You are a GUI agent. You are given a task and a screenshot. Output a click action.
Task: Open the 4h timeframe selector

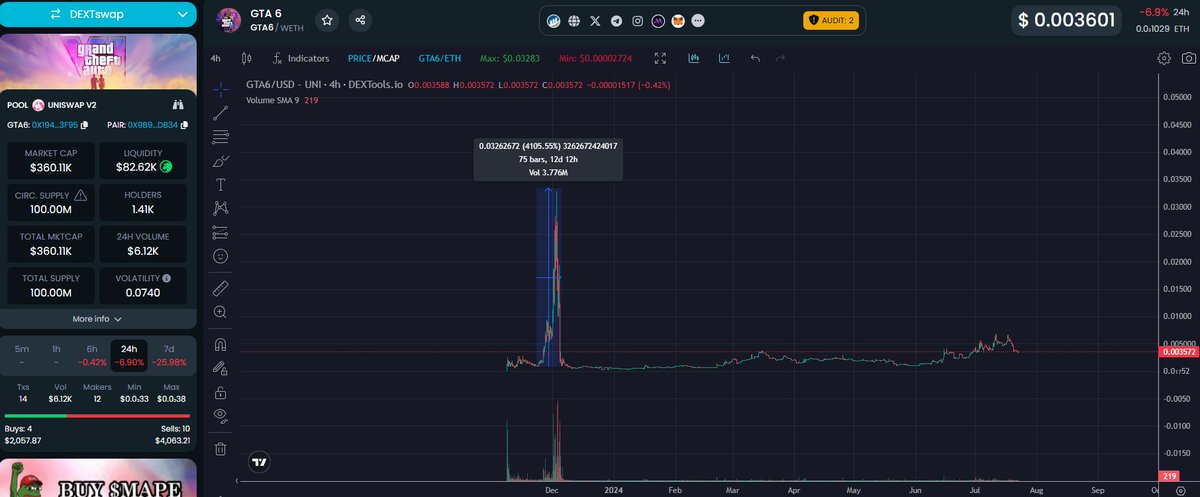(216, 59)
